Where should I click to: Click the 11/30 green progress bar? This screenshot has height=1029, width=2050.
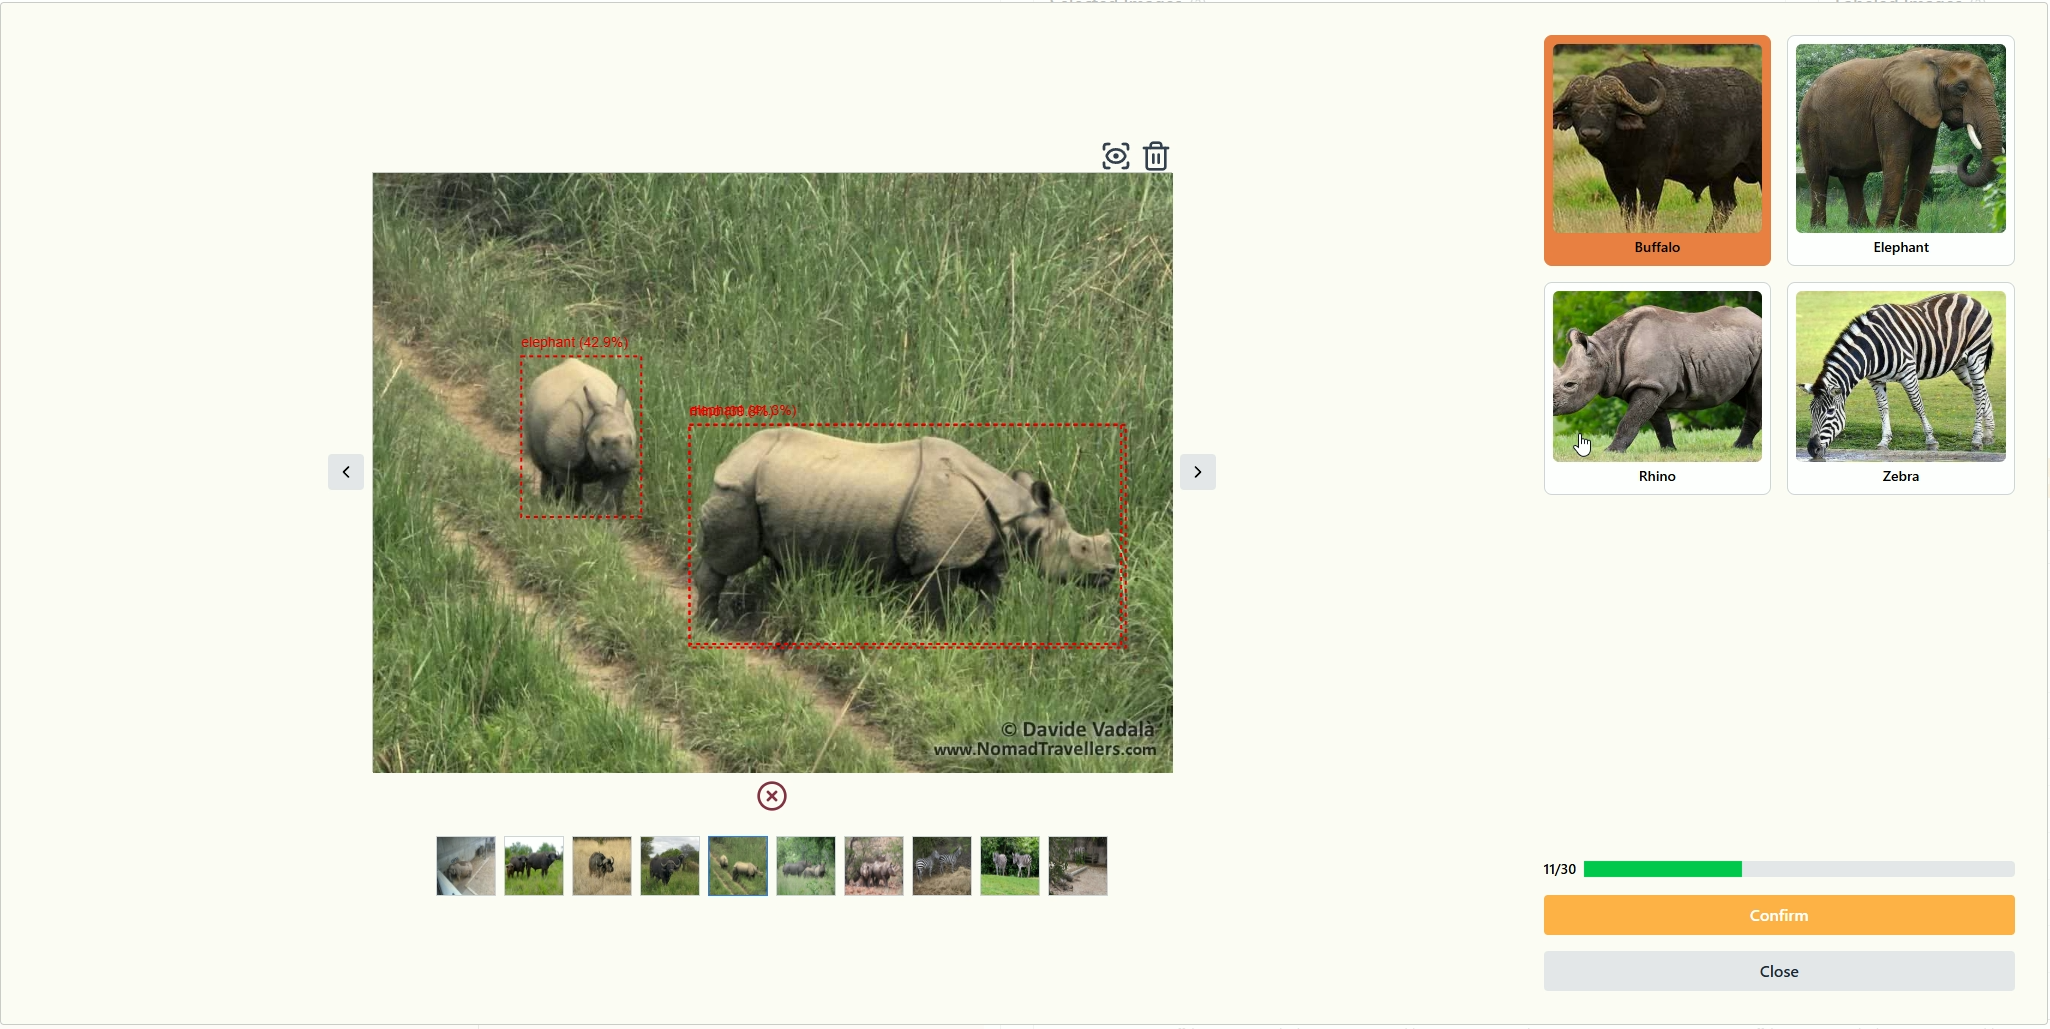pyautogui.click(x=1799, y=869)
